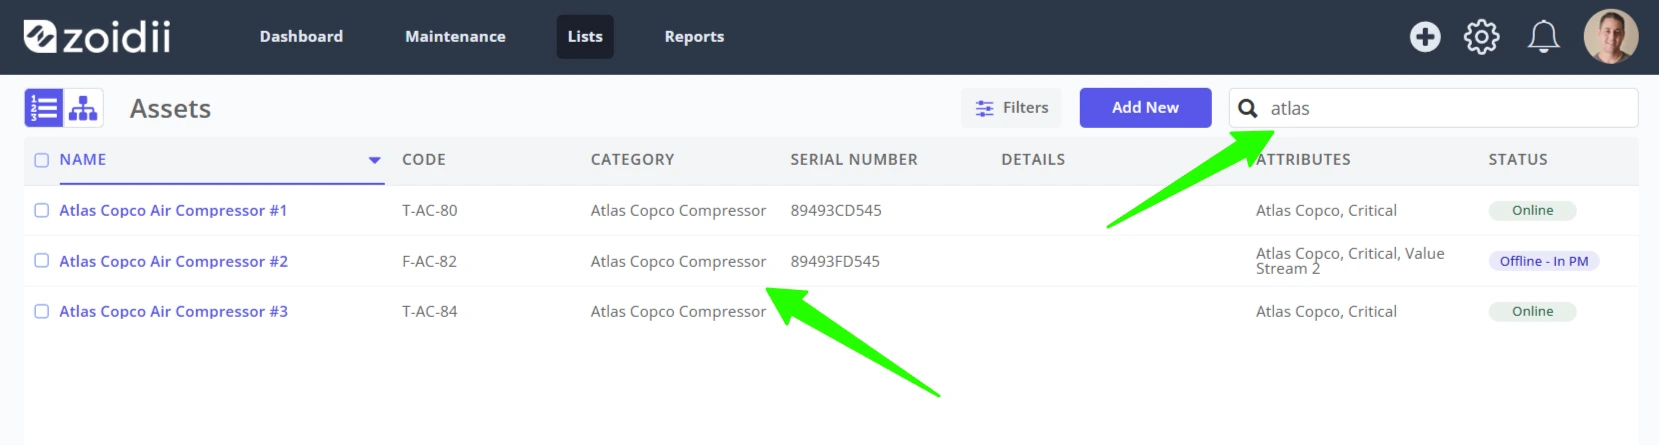The width and height of the screenshot is (1659, 445).
Task: Open Atlas Copco Air Compressor #3 link
Action: pyautogui.click(x=173, y=311)
